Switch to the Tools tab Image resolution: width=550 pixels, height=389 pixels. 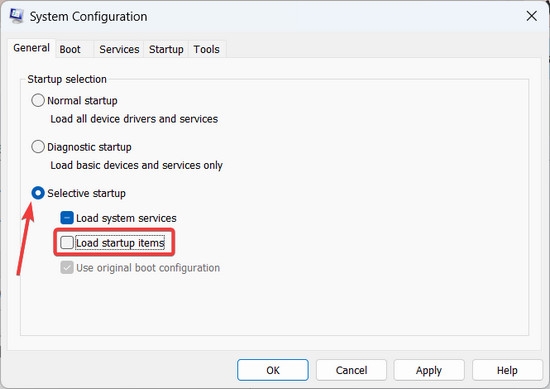point(207,49)
